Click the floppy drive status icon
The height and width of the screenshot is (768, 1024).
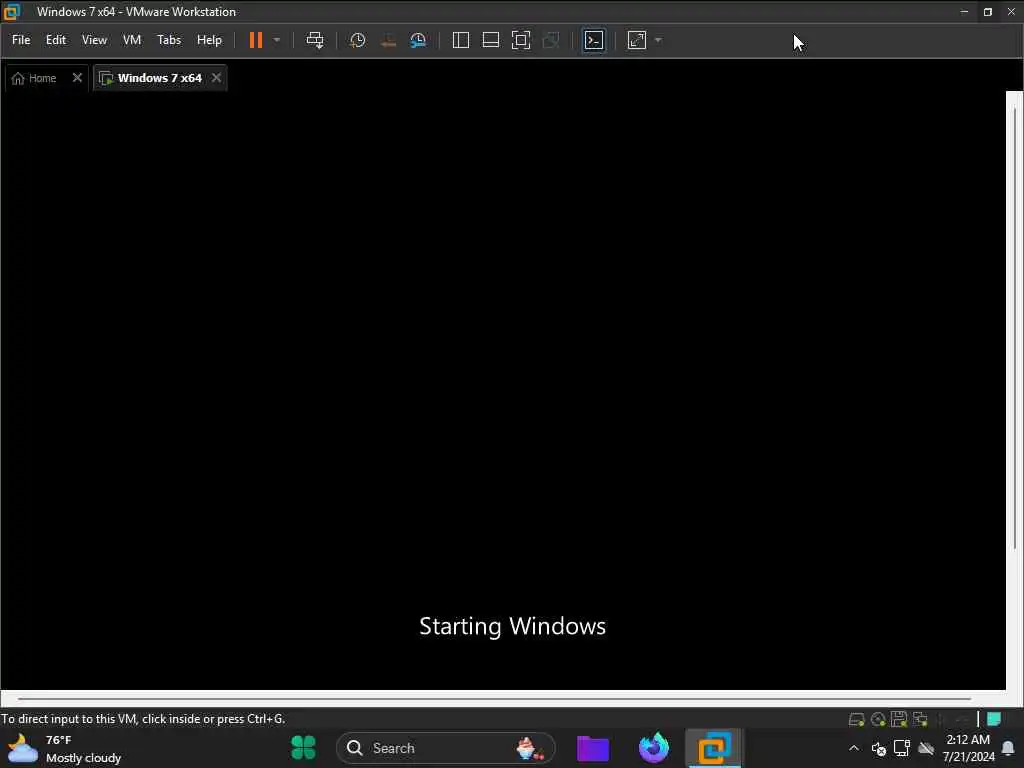tap(899, 719)
